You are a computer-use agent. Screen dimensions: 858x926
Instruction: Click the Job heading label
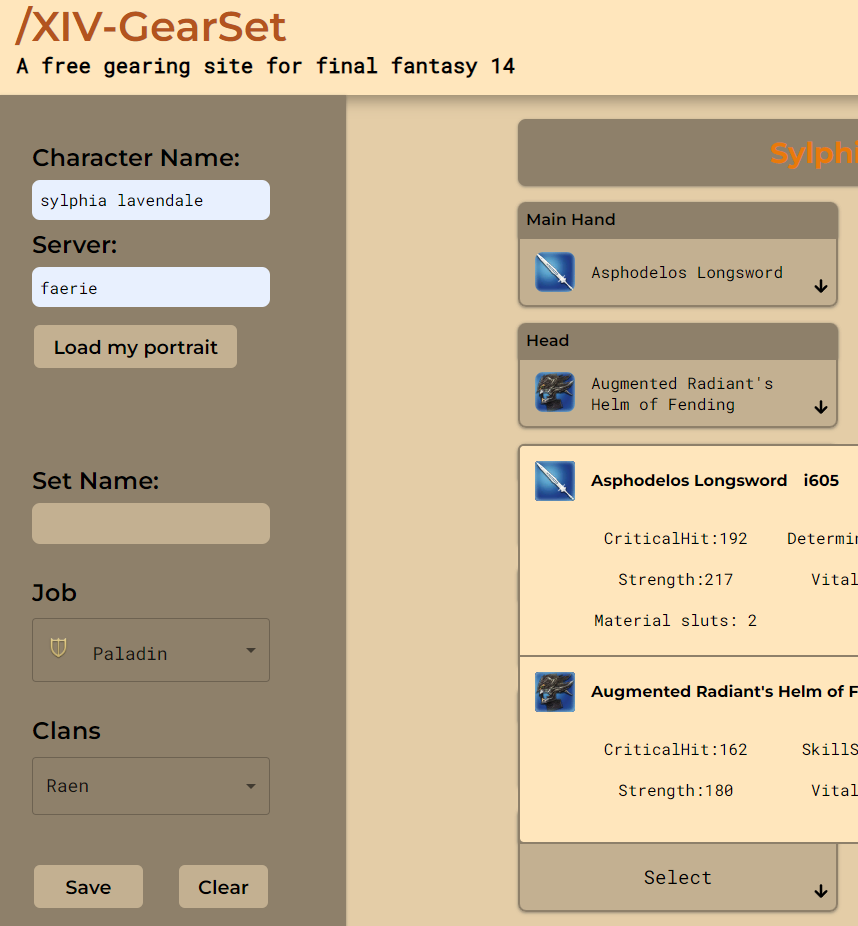(x=54, y=593)
